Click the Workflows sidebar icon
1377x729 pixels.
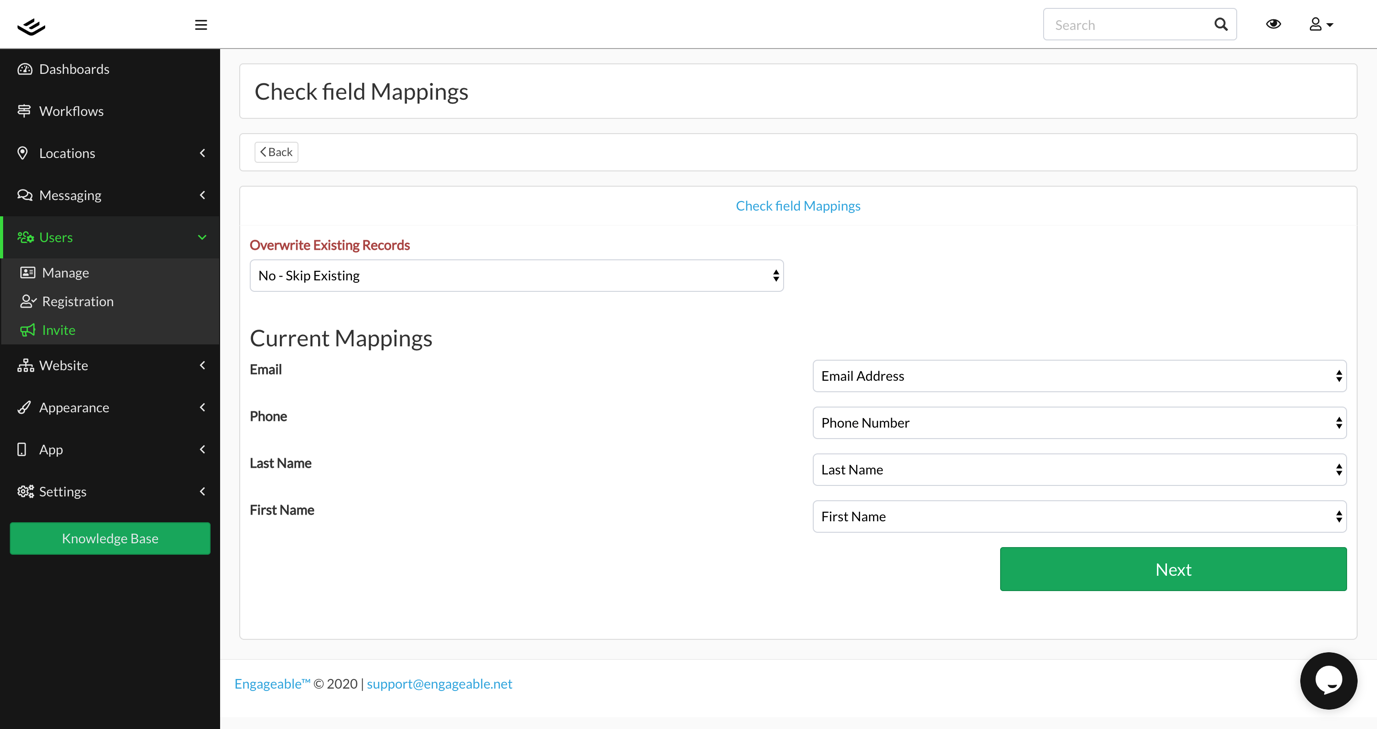(24, 111)
